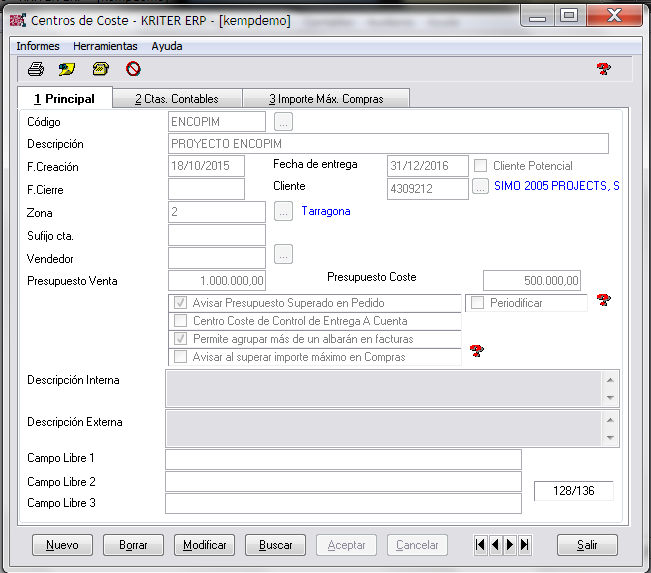The image size is (651, 573).
Task: Click the Borrar button
Action: coord(133,545)
